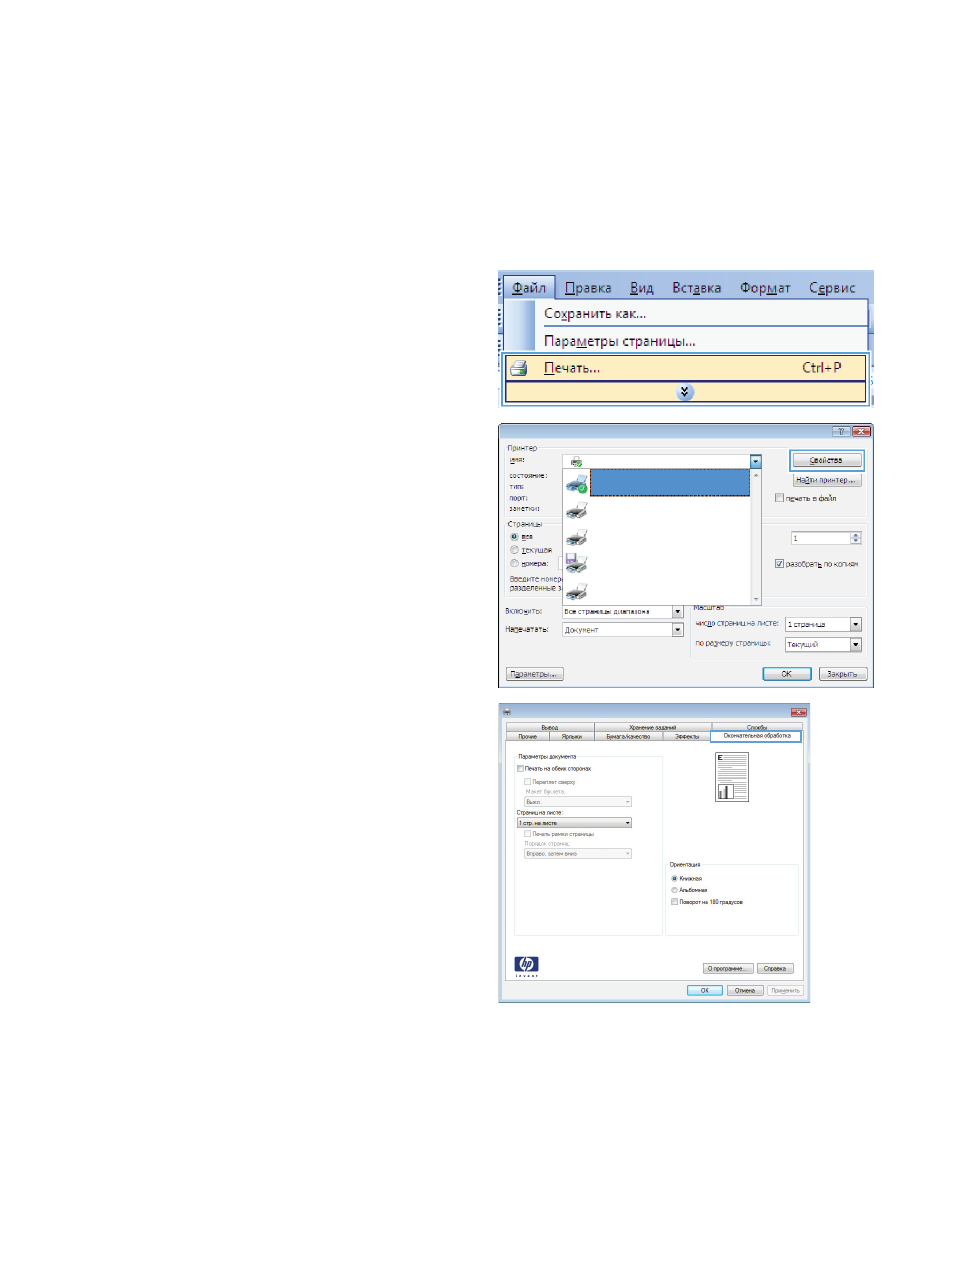Click OK in printer properties dialog
954x1270 pixels.
coord(705,990)
